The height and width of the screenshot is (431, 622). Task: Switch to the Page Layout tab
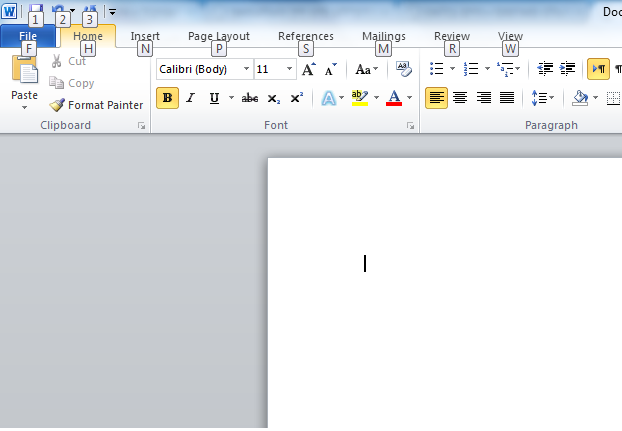[219, 36]
